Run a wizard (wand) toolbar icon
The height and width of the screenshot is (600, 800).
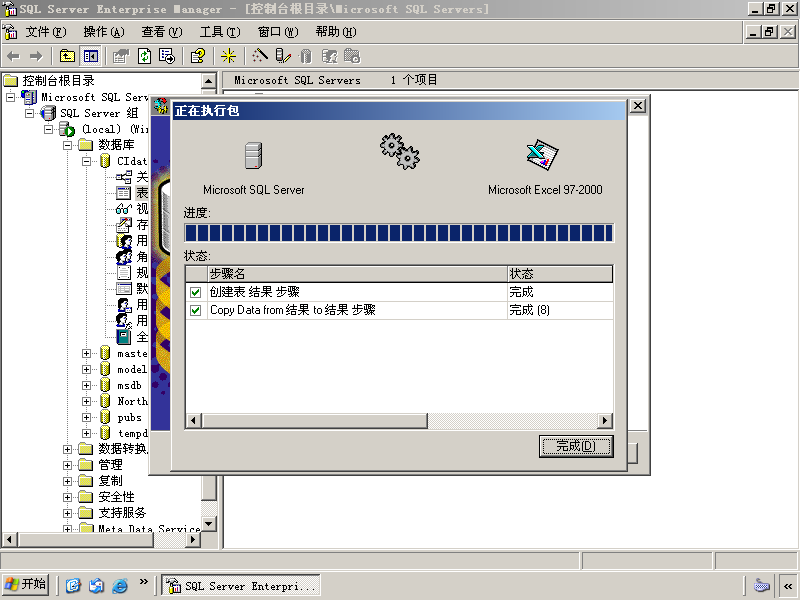(x=260, y=56)
